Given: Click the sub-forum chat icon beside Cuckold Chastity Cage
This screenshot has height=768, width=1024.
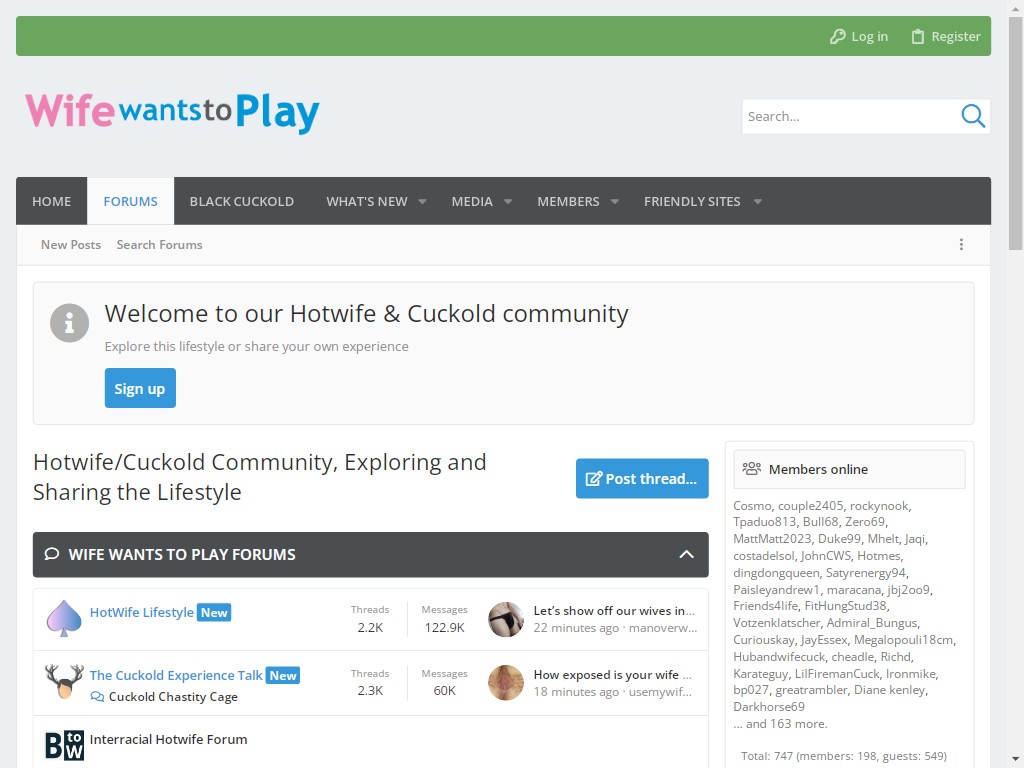Looking at the screenshot, I should click(97, 697).
